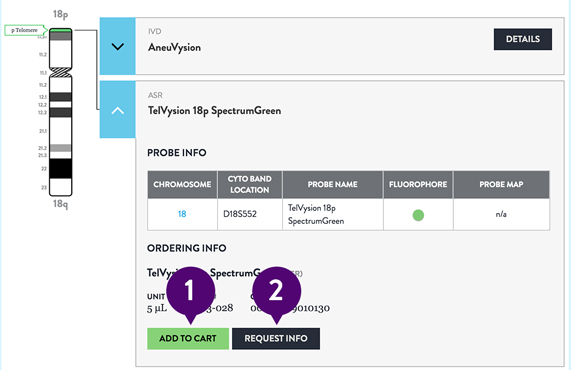The width and height of the screenshot is (571, 370).
Task: Click the n/a probe map cell
Action: pyautogui.click(x=501, y=214)
